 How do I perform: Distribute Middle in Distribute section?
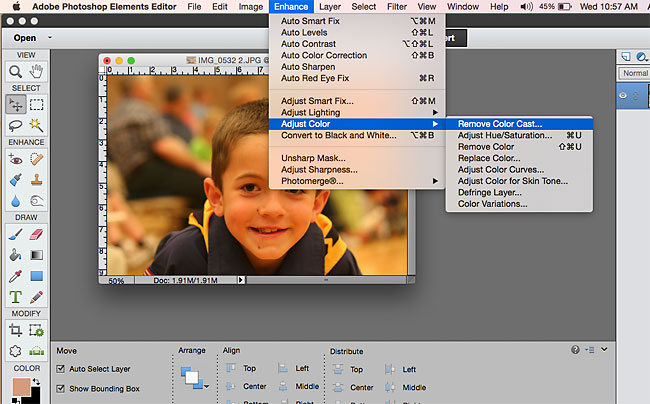click(x=406, y=387)
